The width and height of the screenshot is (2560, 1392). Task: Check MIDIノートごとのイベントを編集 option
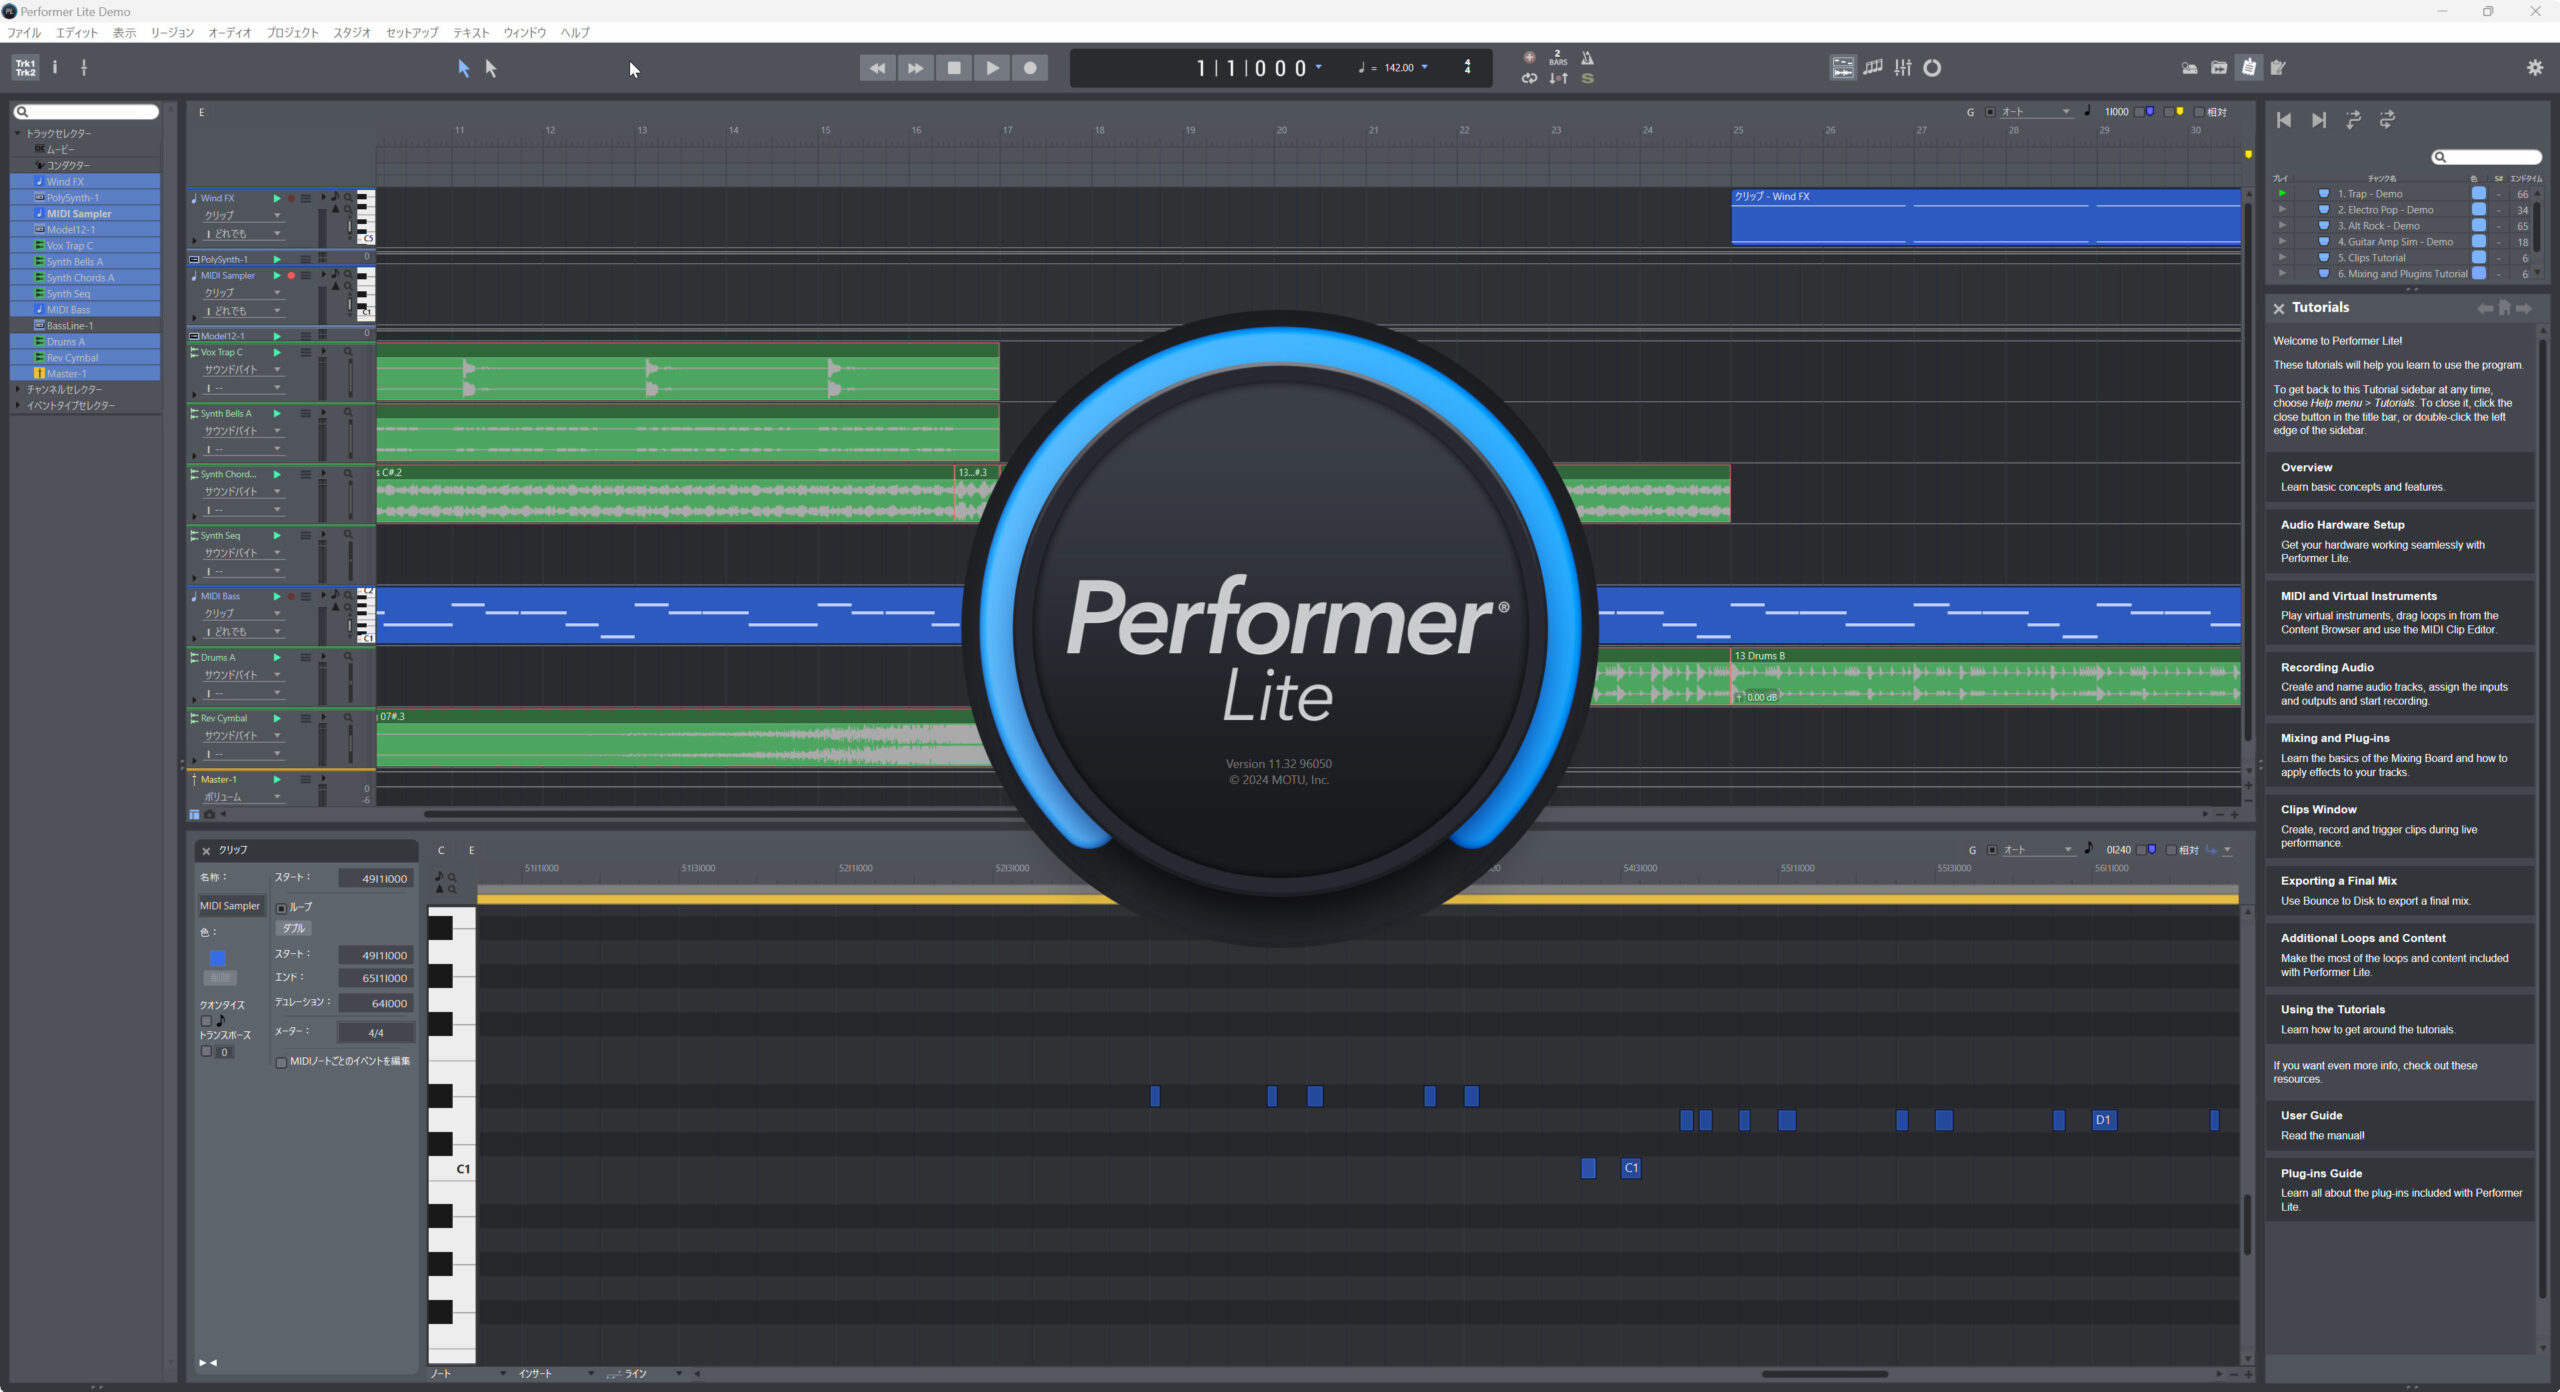(x=281, y=1062)
